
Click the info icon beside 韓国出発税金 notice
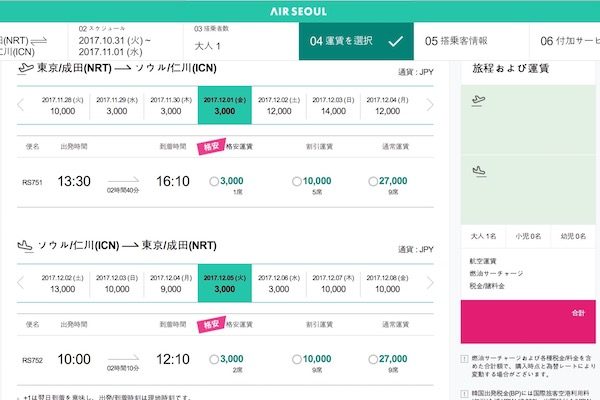[464, 393]
